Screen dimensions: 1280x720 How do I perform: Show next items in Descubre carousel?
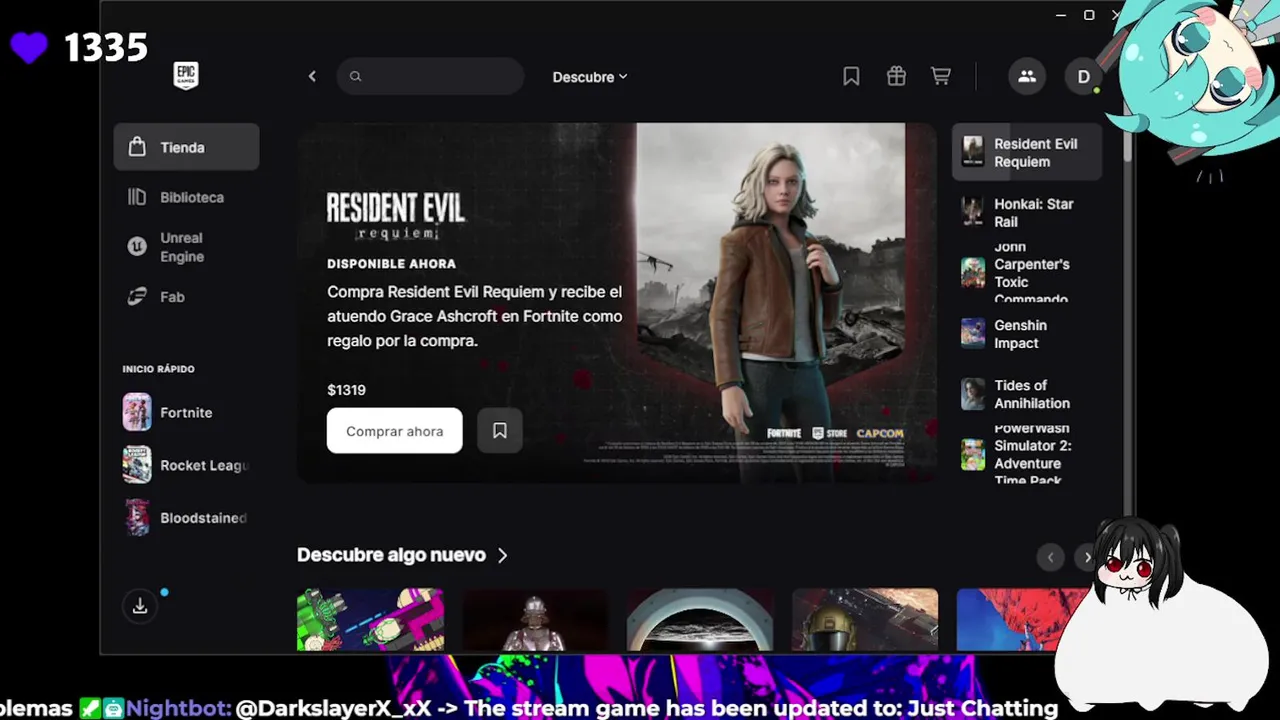pos(1087,557)
